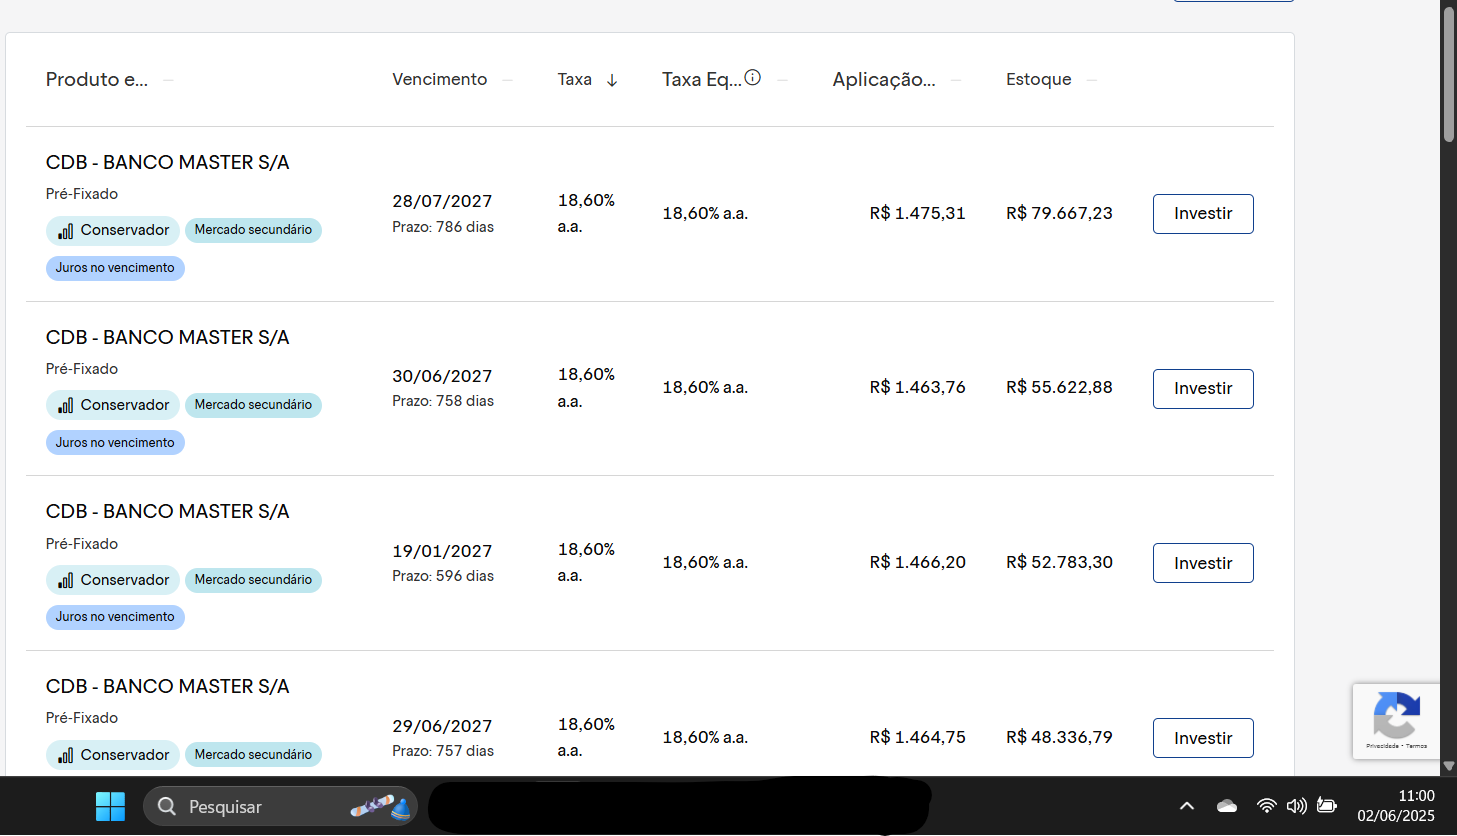1457x836 pixels.
Task: Show hidden system tray icons
Action: coord(1187,806)
